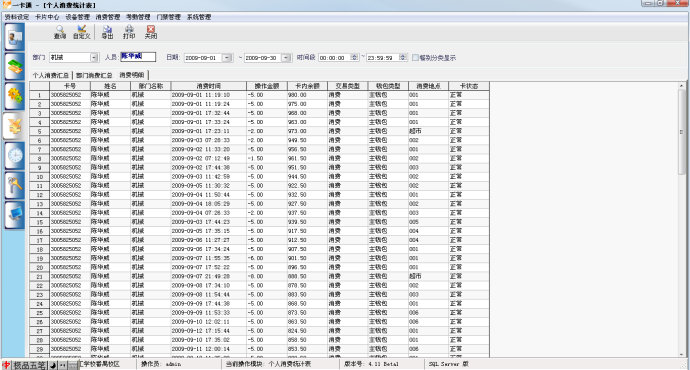
Task: Click the 卡内余额 column header
Action: [307, 86]
